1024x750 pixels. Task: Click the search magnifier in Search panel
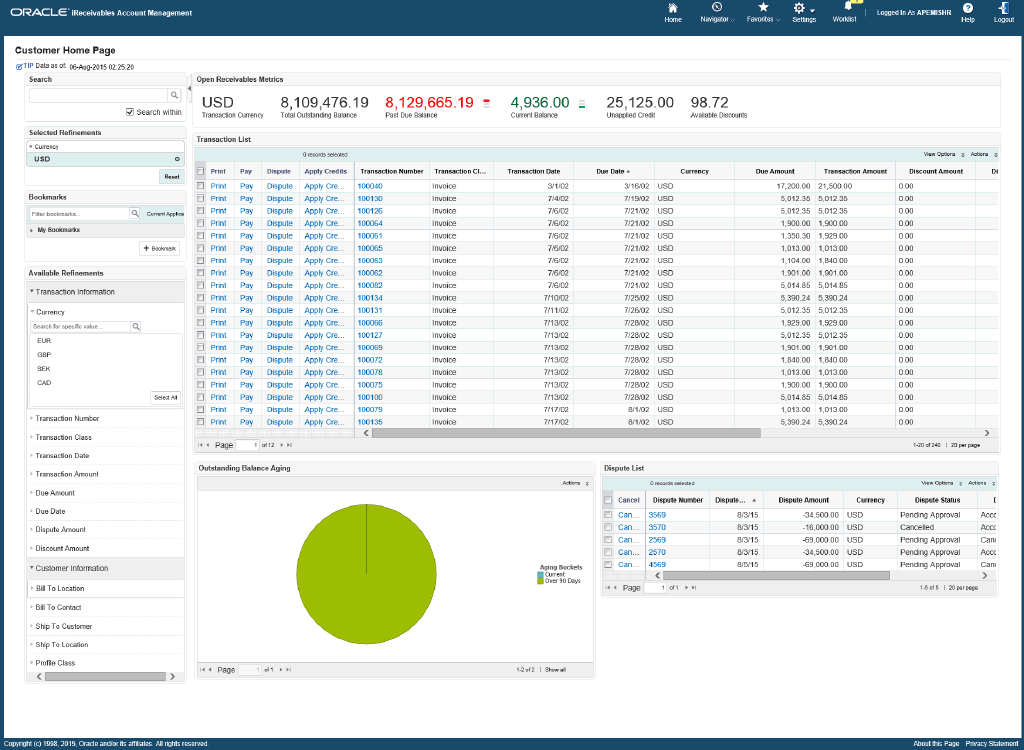point(174,95)
